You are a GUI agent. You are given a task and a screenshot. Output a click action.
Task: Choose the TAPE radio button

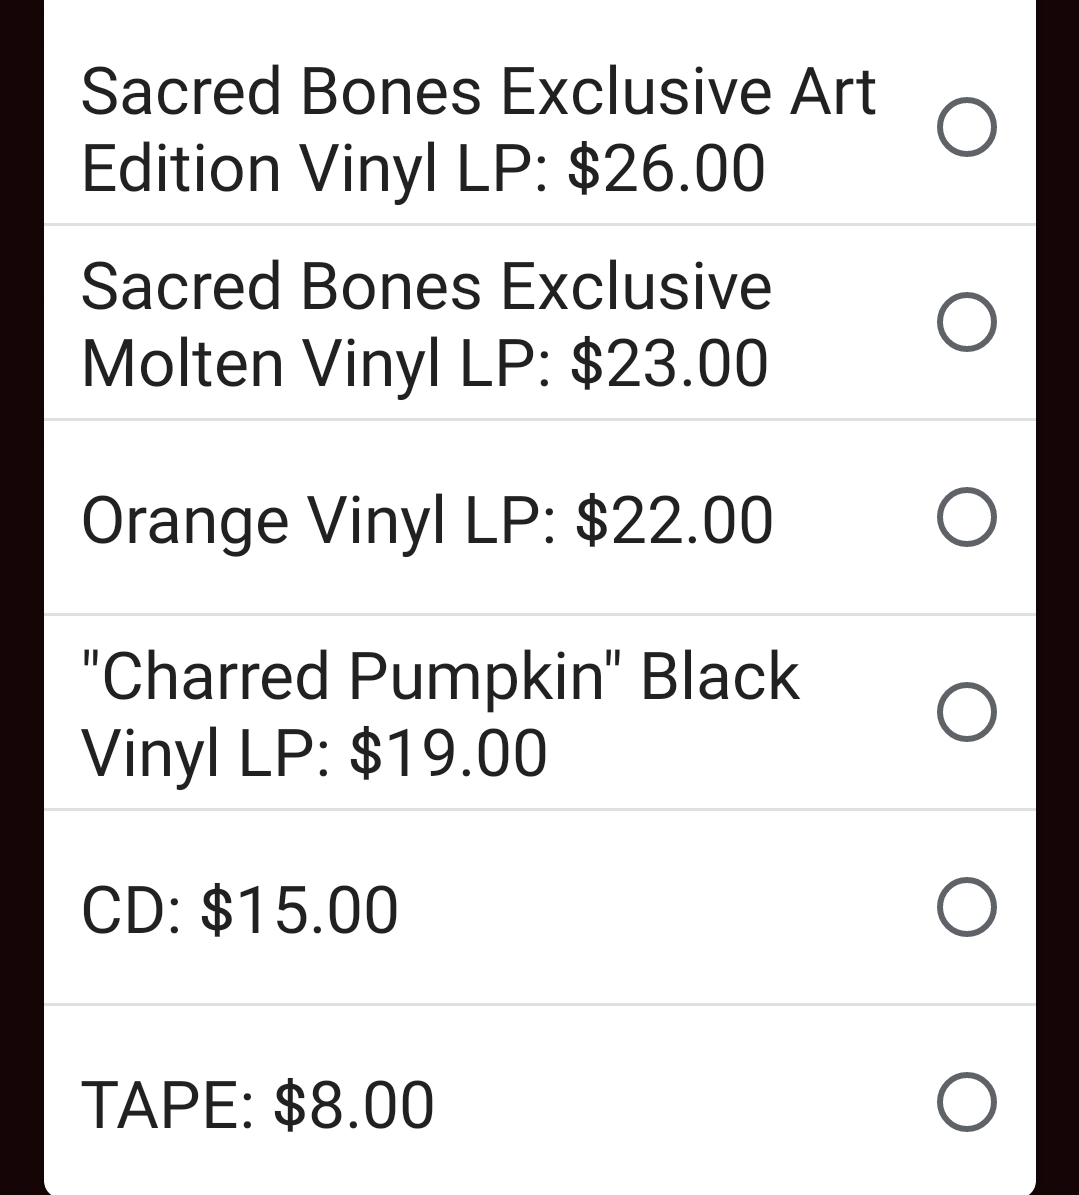coord(966,1102)
